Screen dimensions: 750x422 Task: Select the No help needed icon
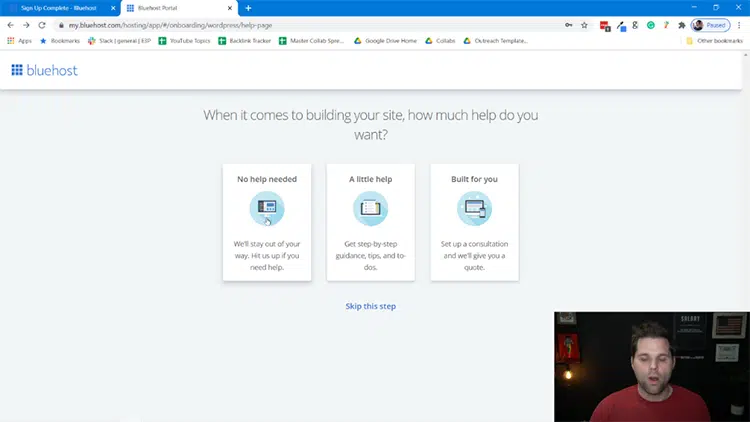coord(267,208)
